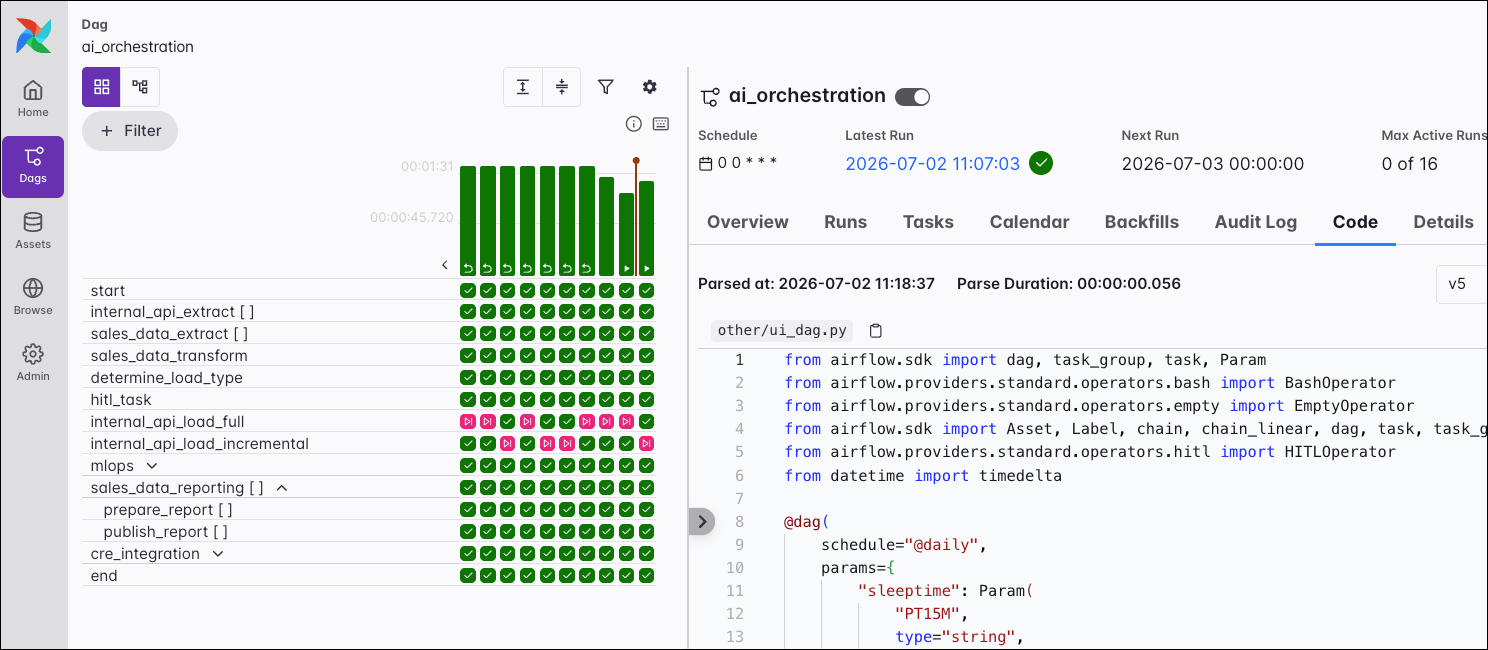Expand the cre_integration task group
The height and width of the screenshot is (650, 1488).
(218, 554)
